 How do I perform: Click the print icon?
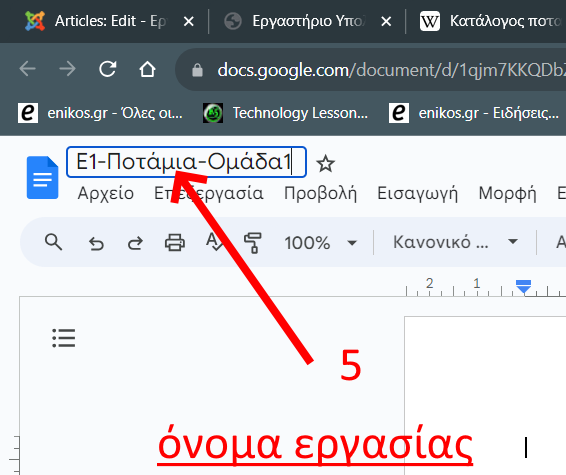pos(175,243)
